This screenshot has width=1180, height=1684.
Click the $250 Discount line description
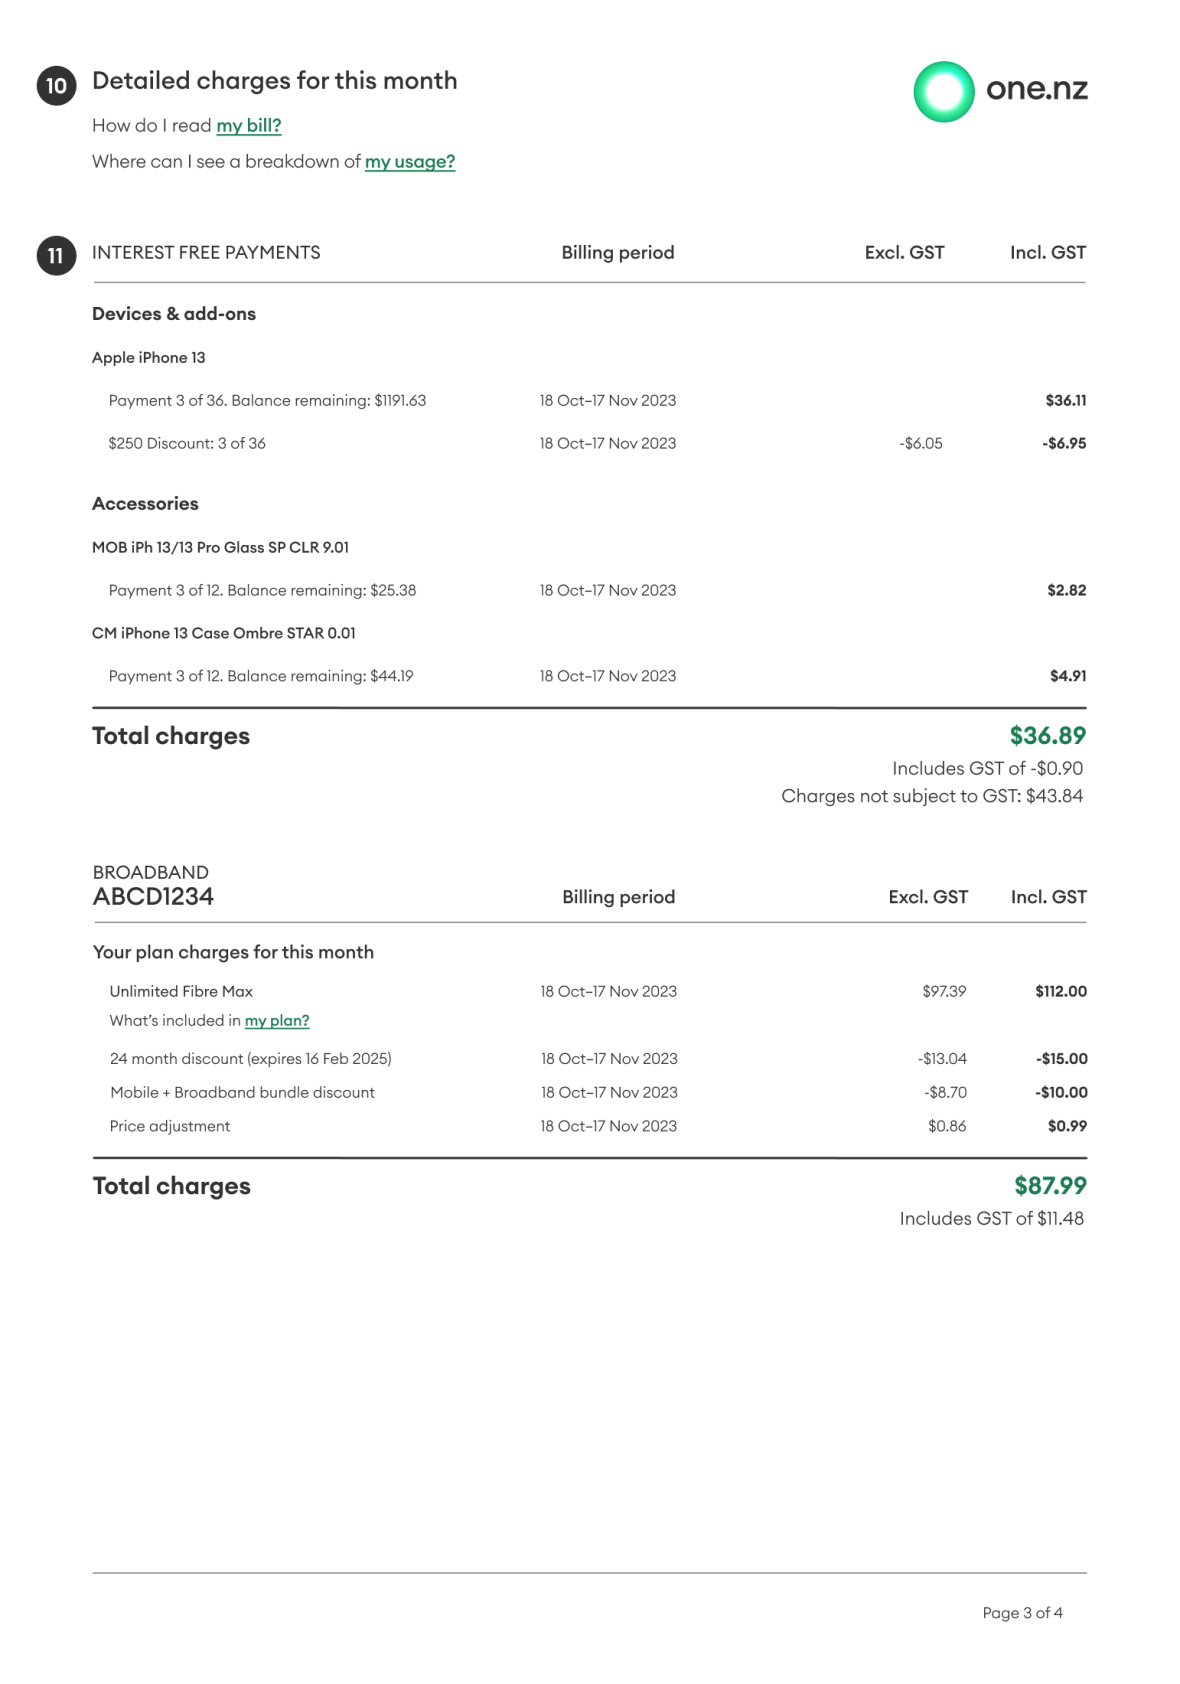[x=187, y=444]
